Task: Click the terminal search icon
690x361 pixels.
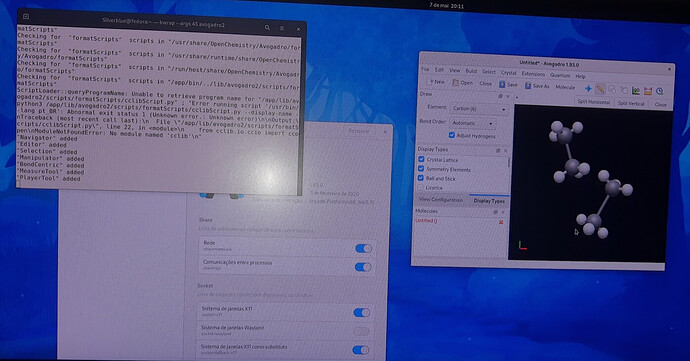Action: coord(267,28)
